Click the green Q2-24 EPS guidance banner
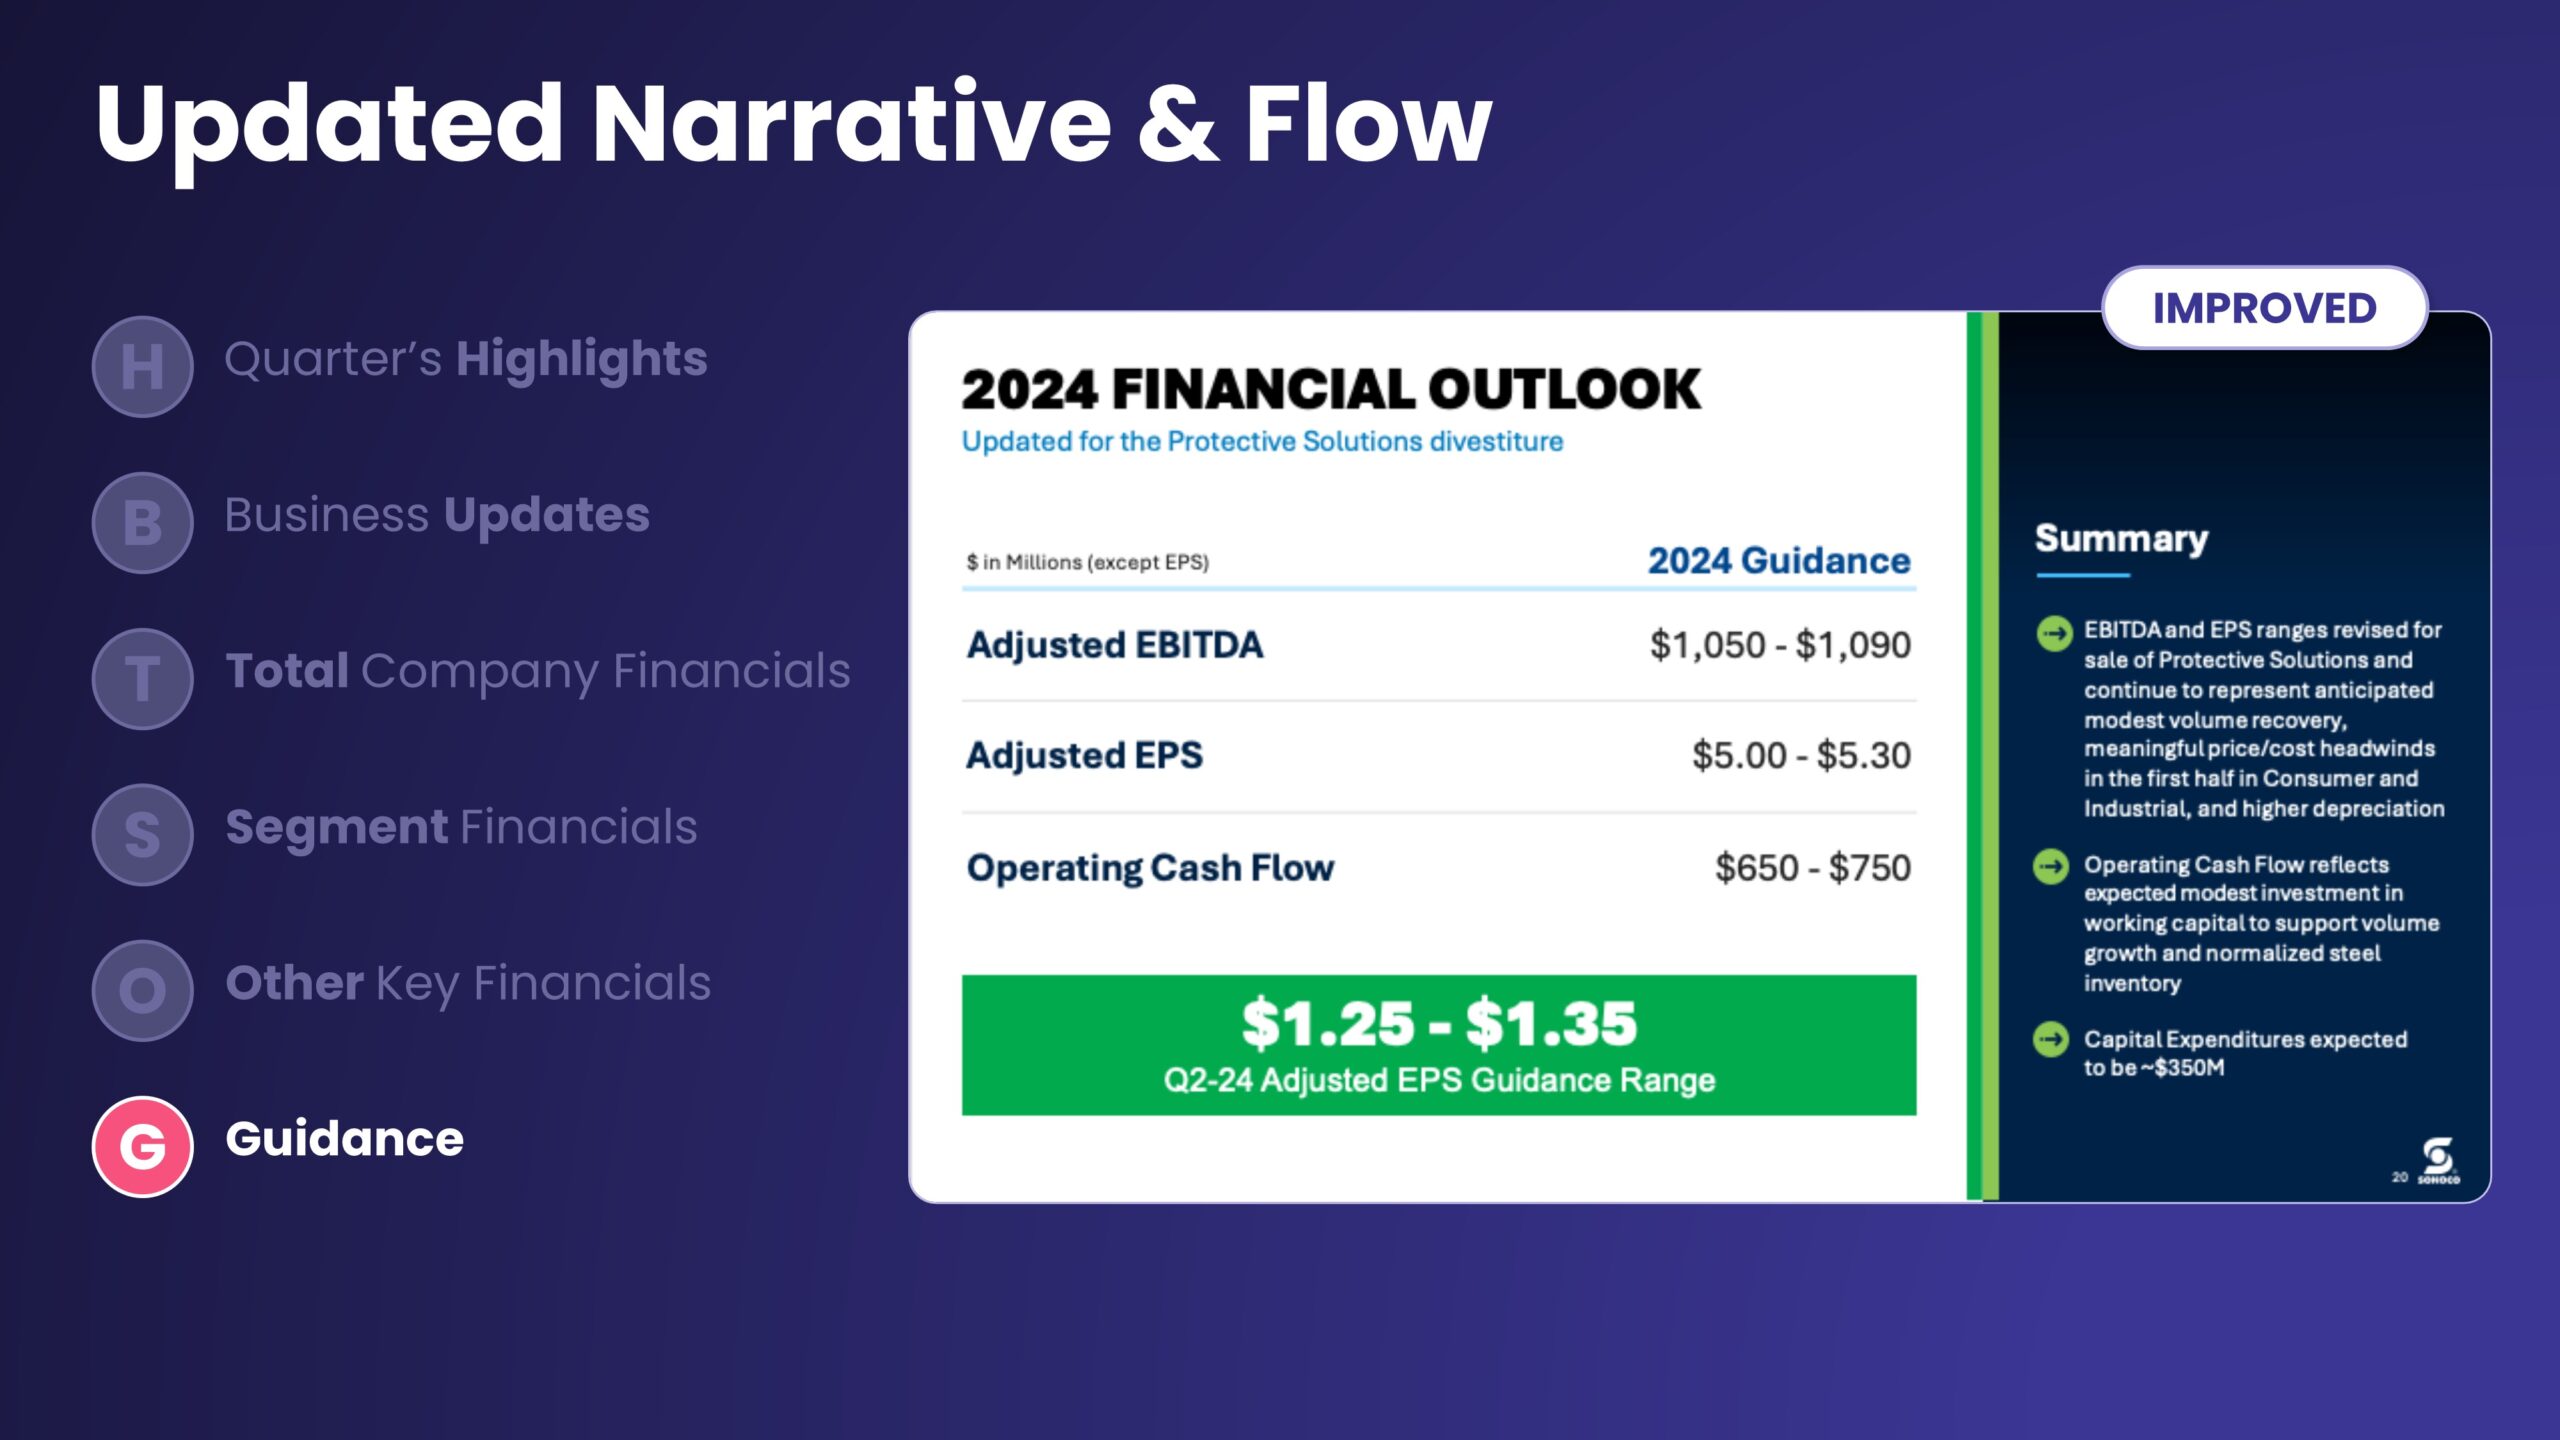The width and height of the screenshot is (2560, 1440). click(x=1438, y=1045)
